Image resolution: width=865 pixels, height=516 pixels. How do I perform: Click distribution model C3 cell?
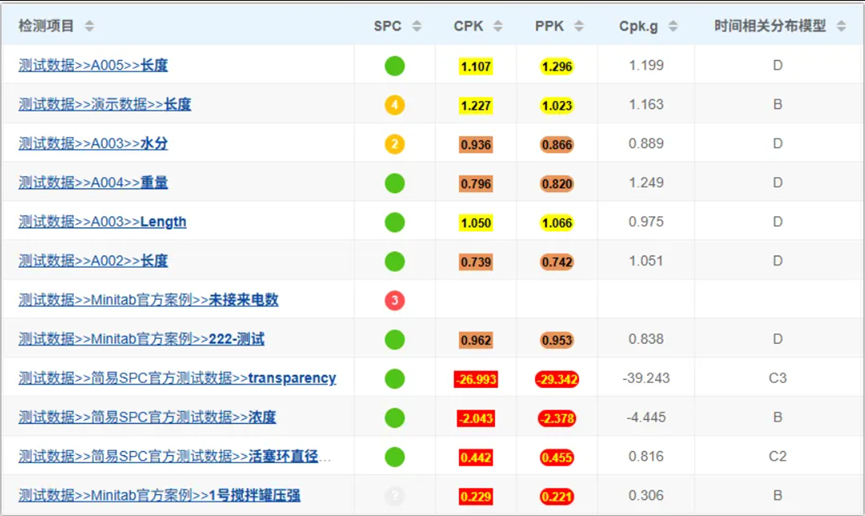pos(777,379)
